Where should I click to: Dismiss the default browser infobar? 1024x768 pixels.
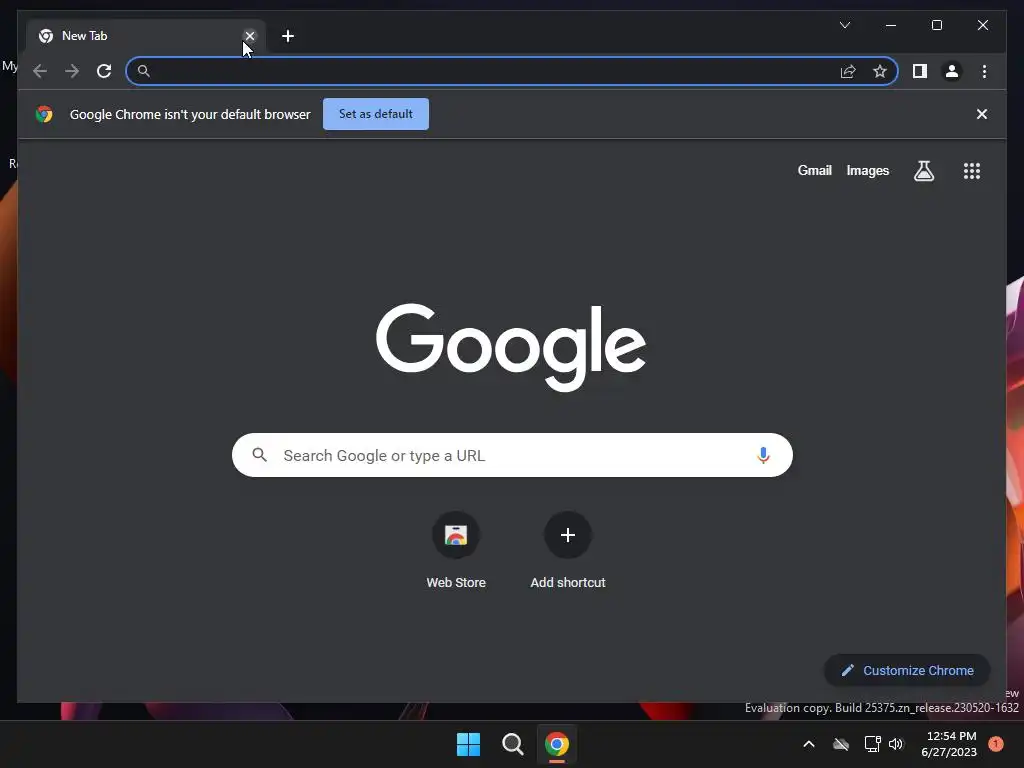click(x=982, y=114)
